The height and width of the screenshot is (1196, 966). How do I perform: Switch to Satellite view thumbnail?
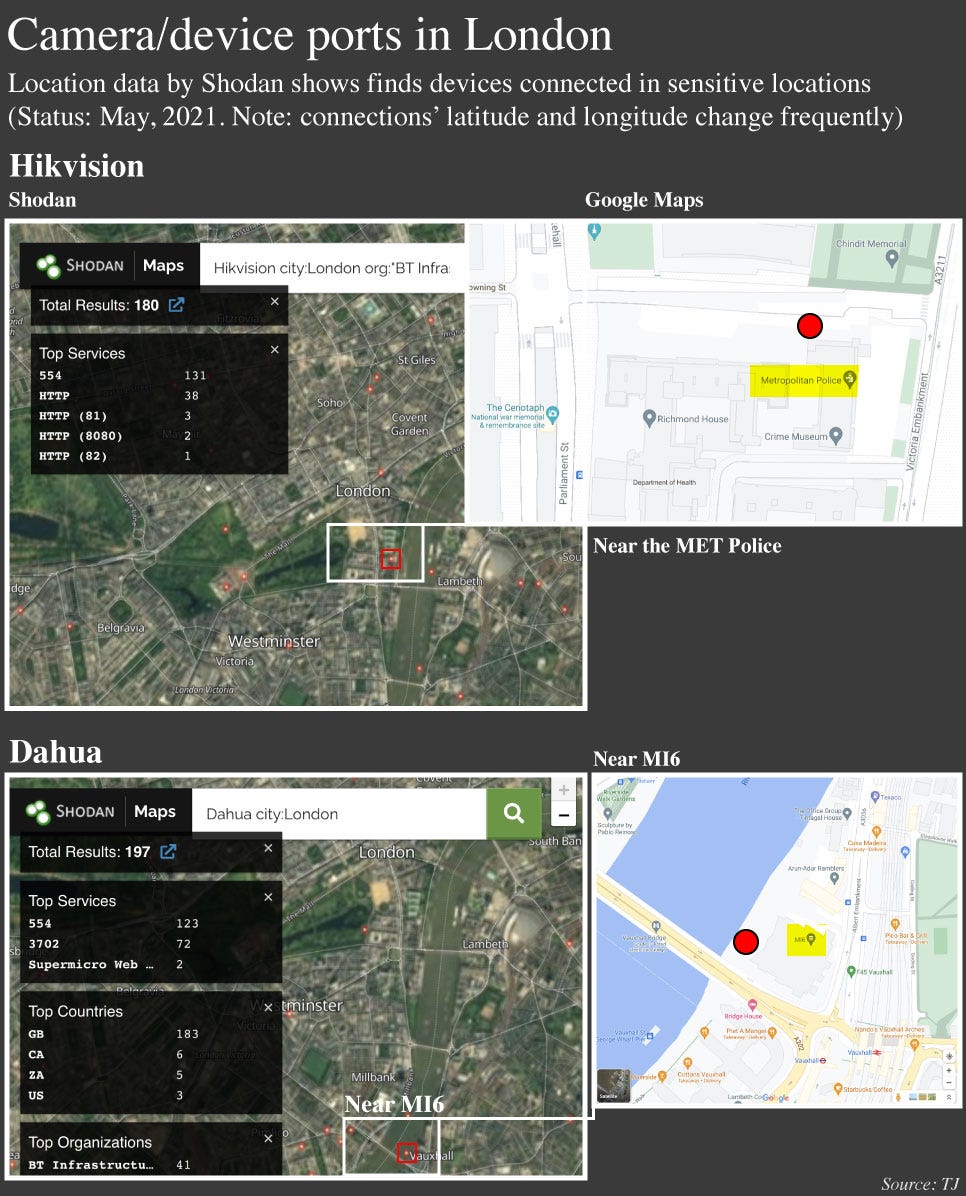point(613,1085)
